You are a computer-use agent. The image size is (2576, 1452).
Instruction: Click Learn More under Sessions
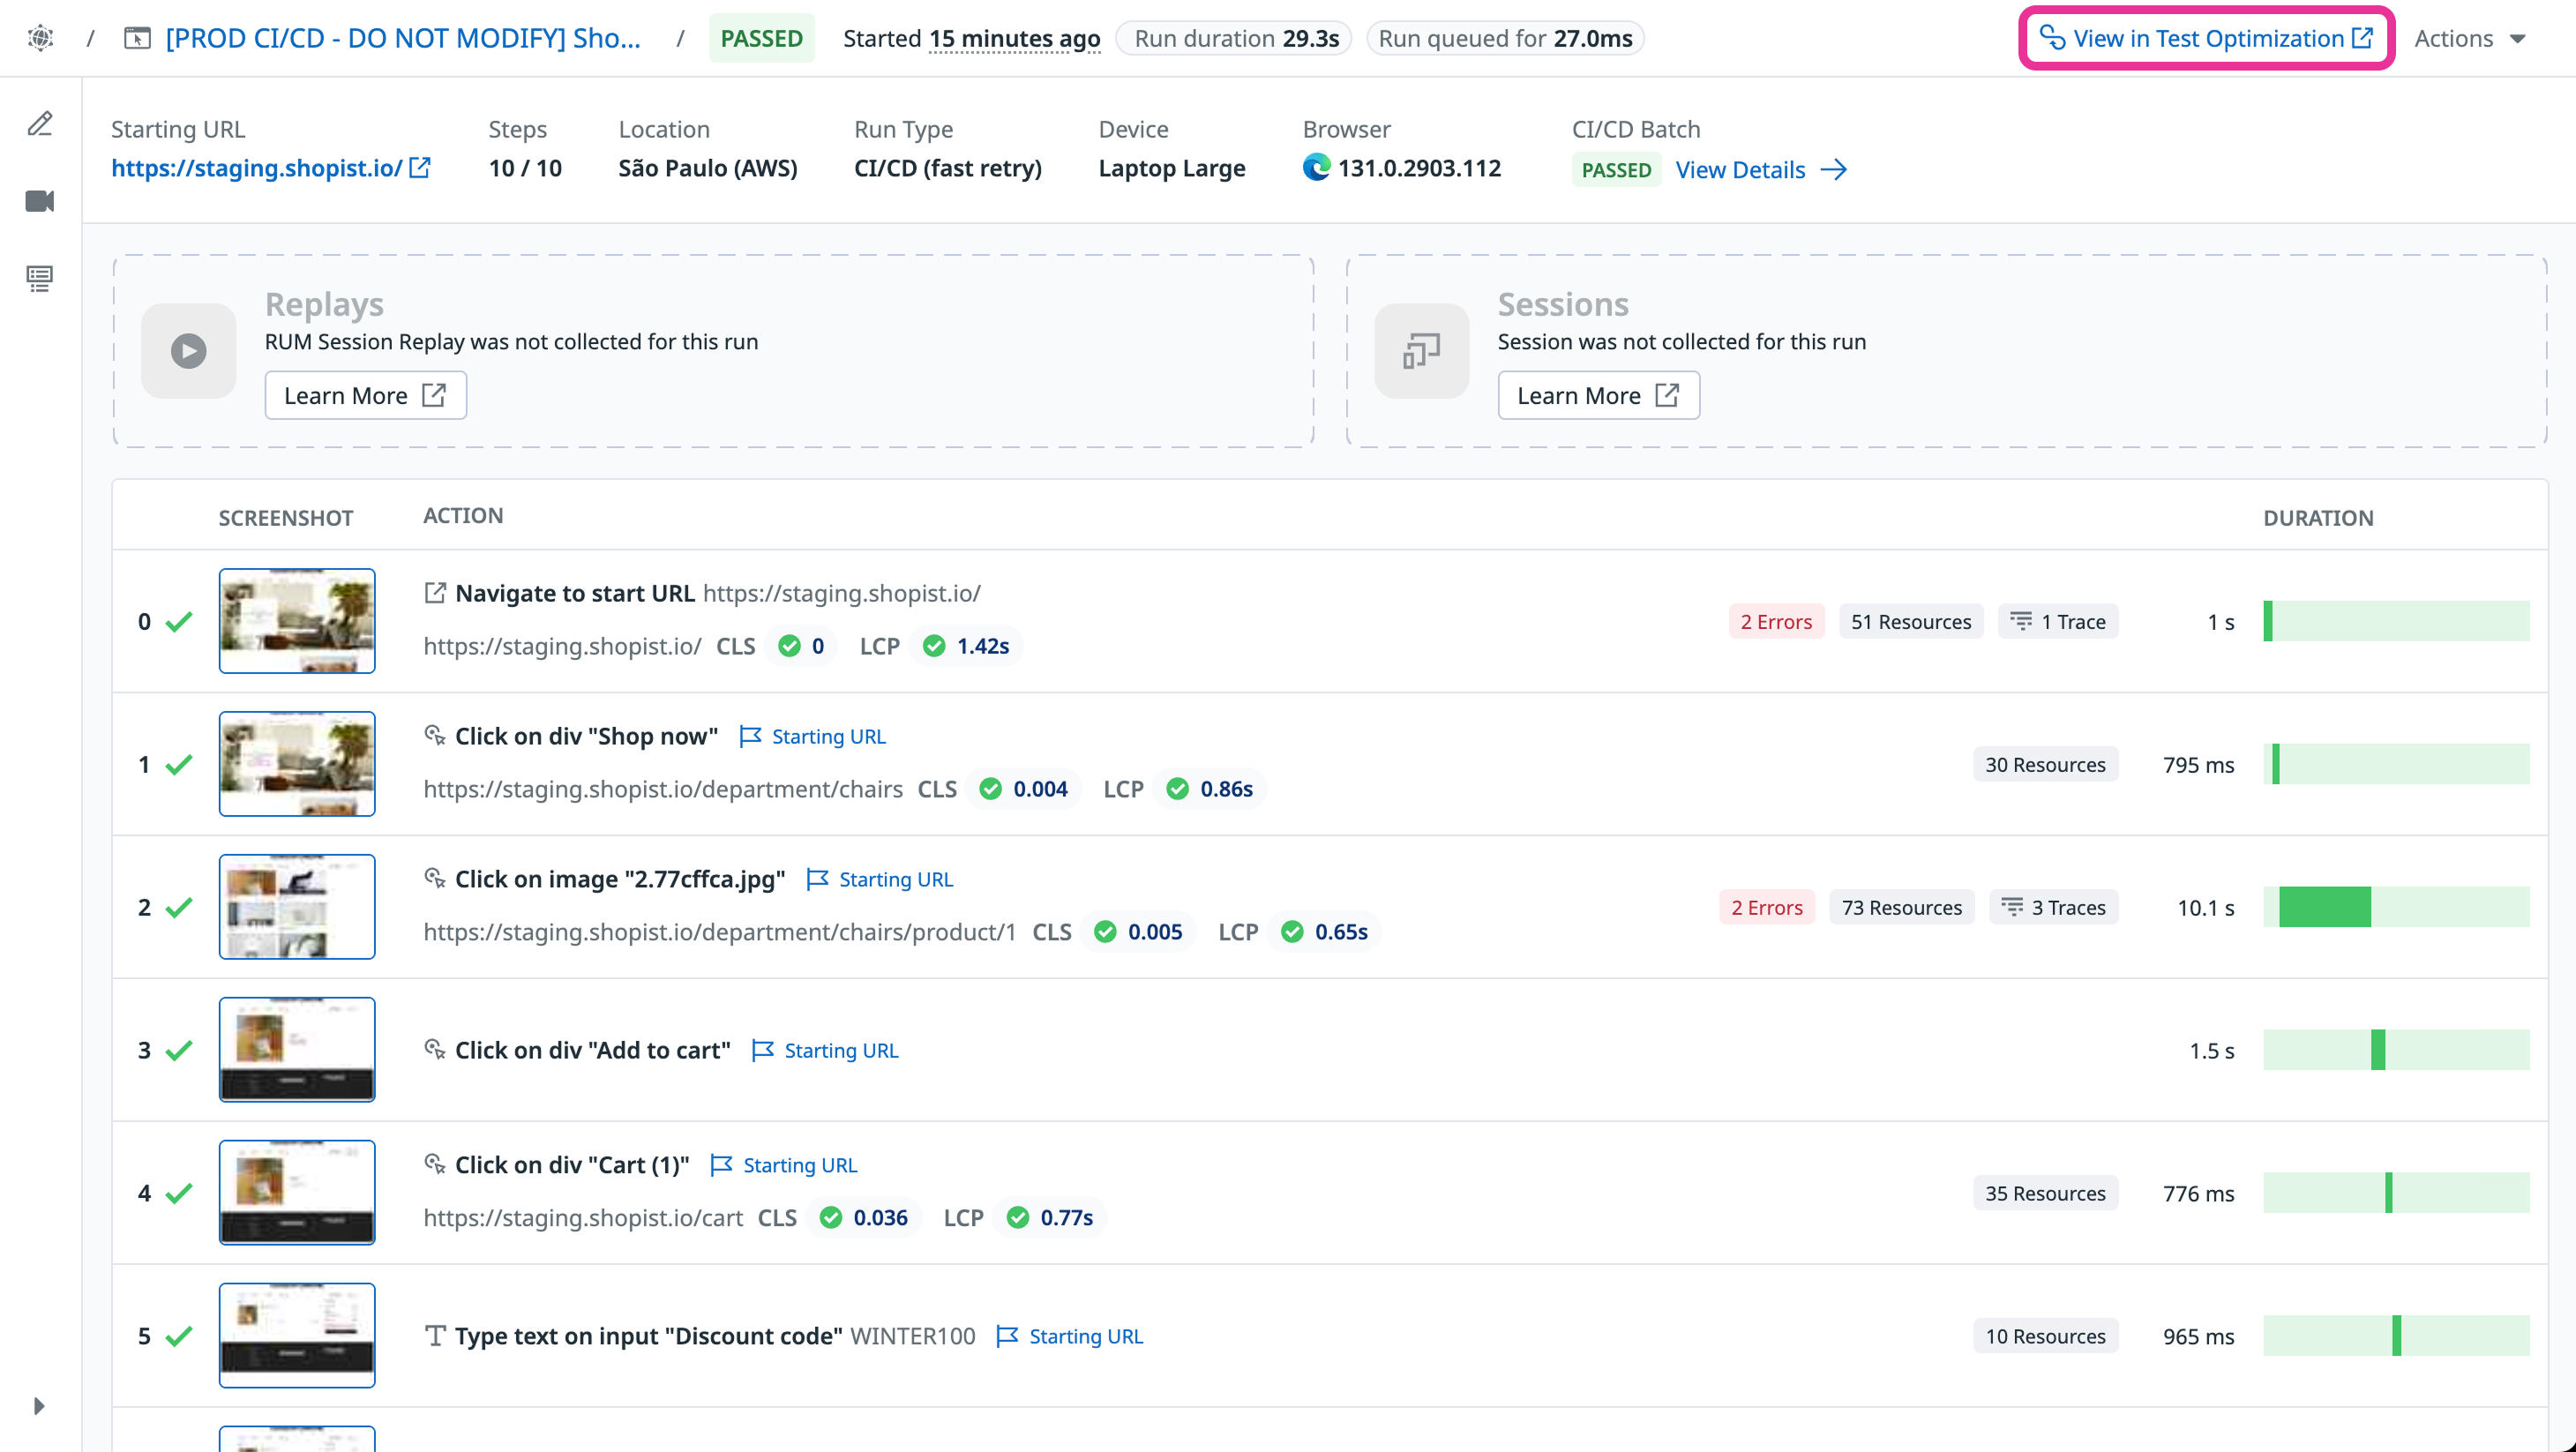(1598, 396)
